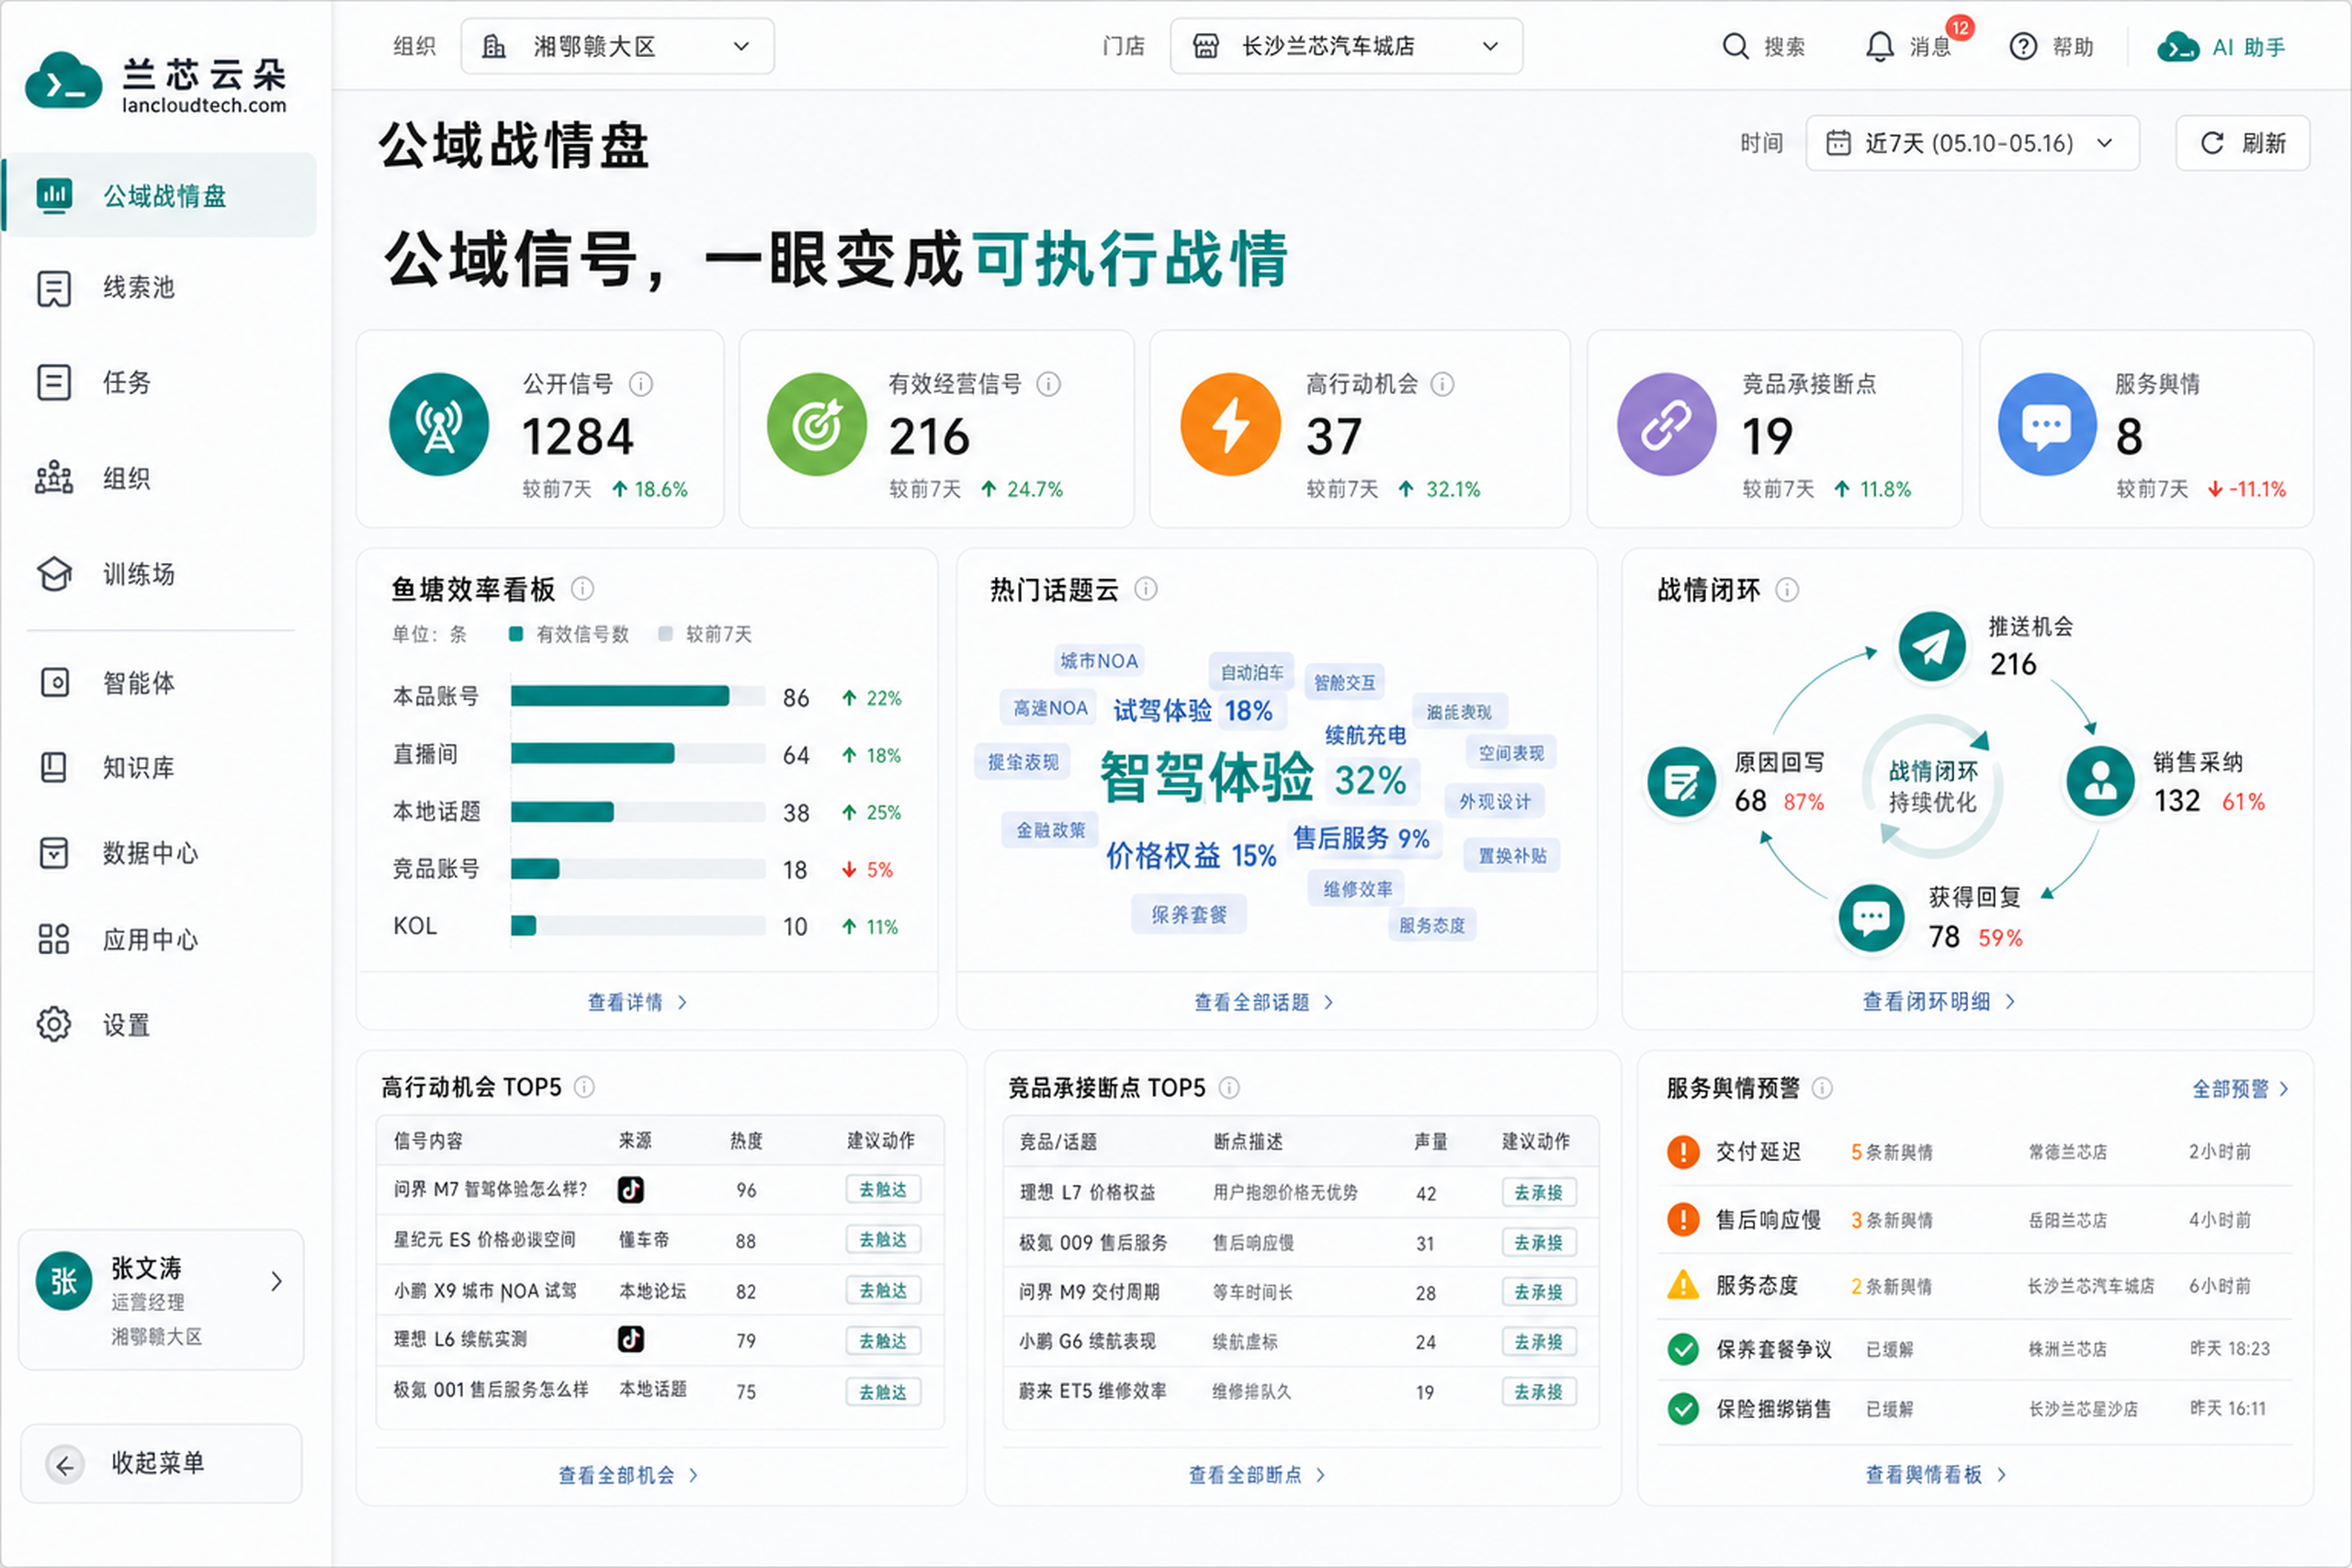Go to 公域战情盘 in sidebar

tap(161, 195)
